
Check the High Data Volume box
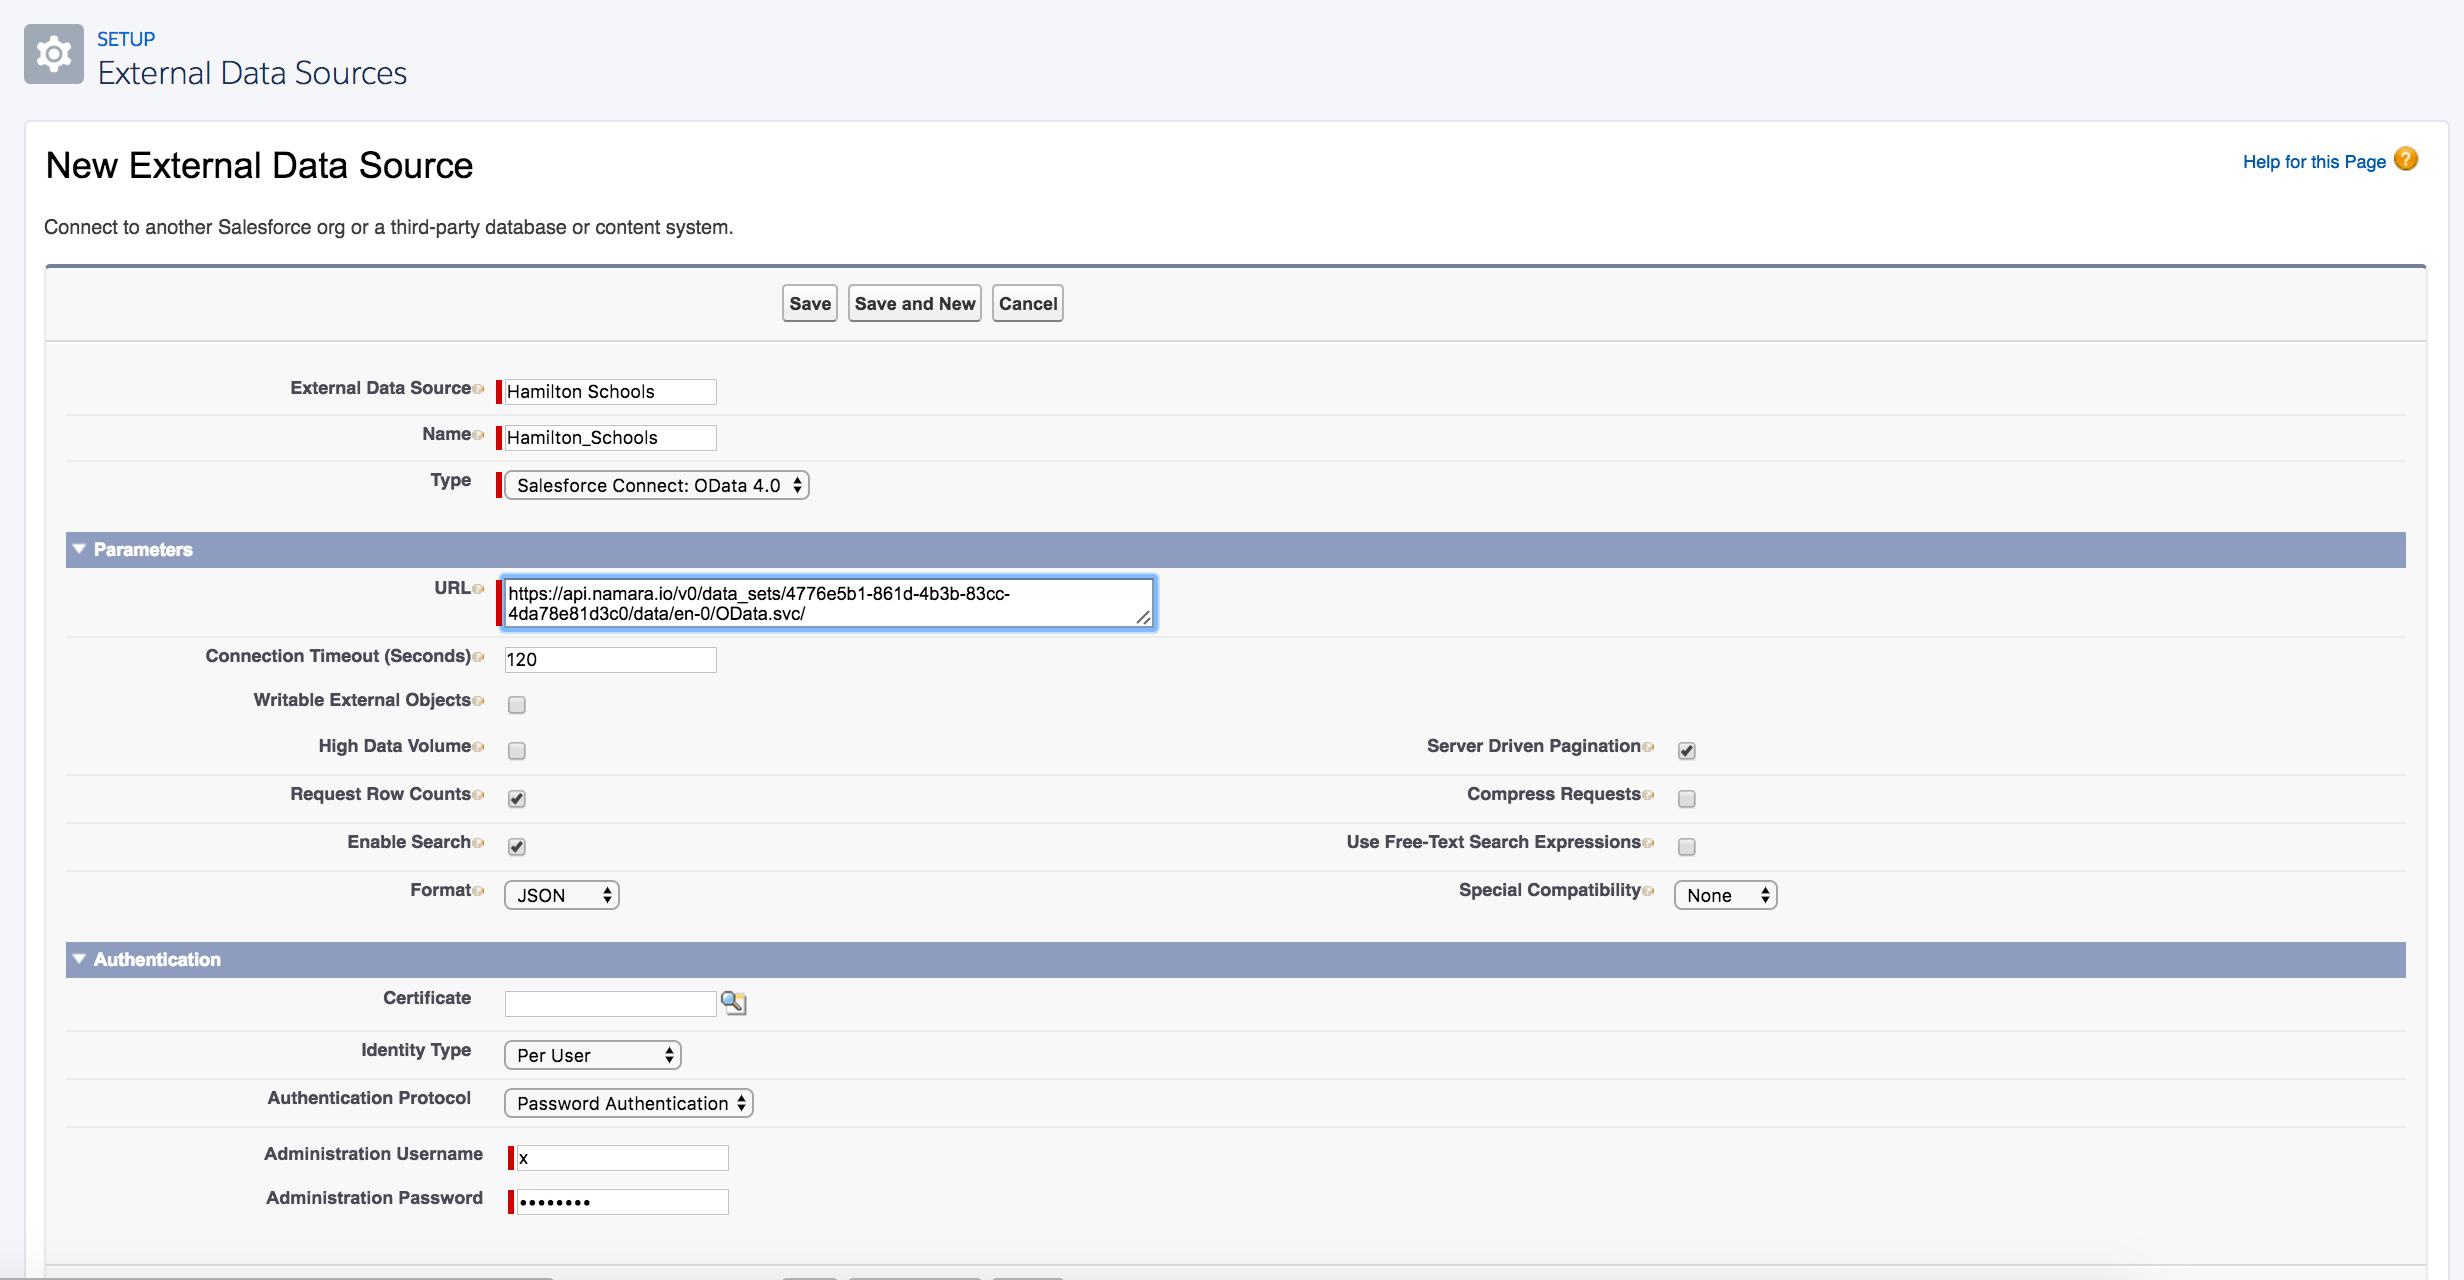pos(516,751)
